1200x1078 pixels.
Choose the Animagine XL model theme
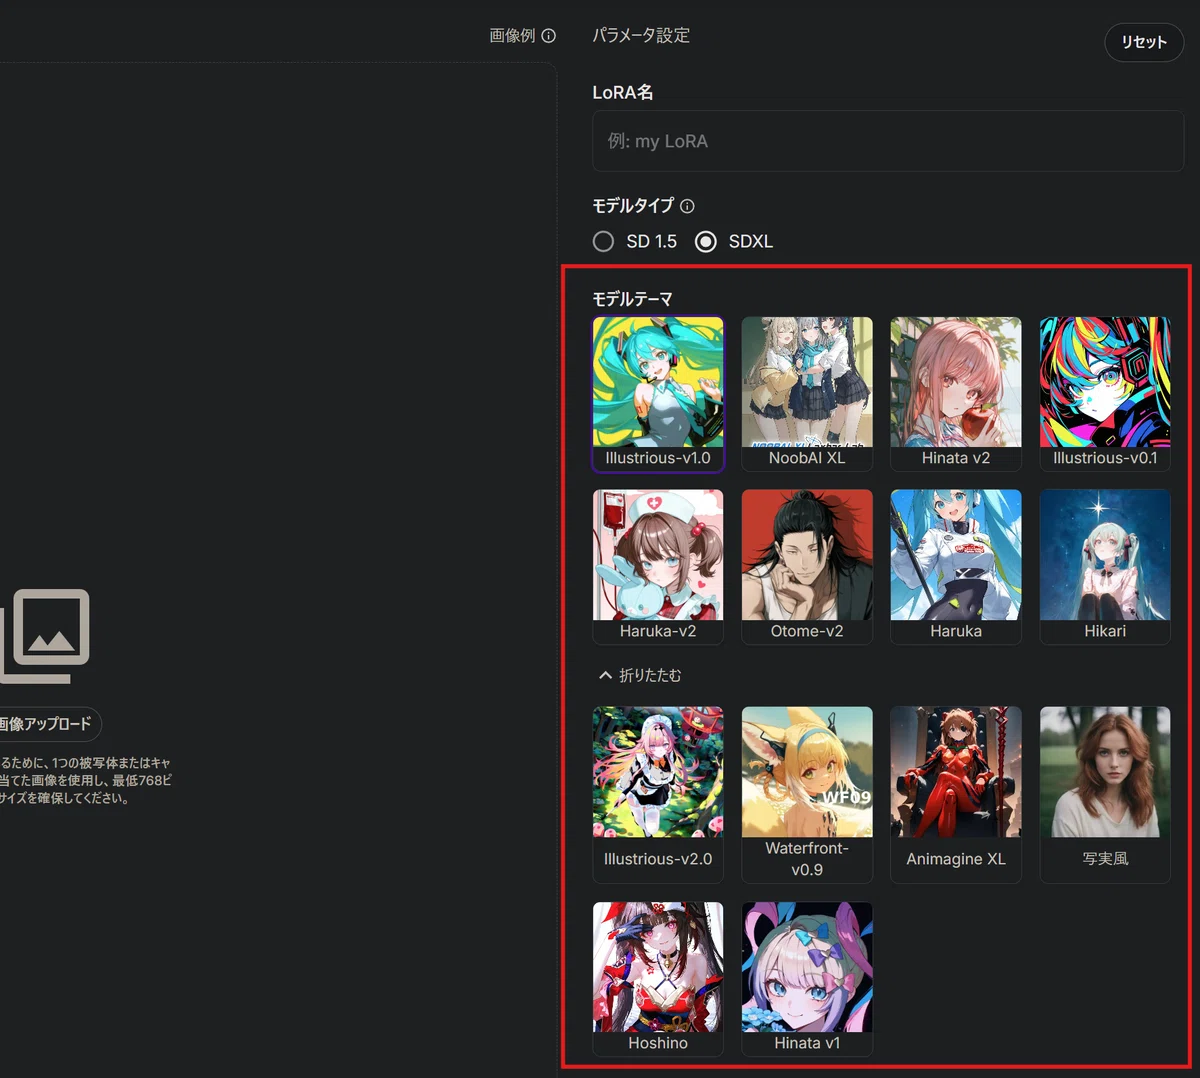click(x=956, y=795)
